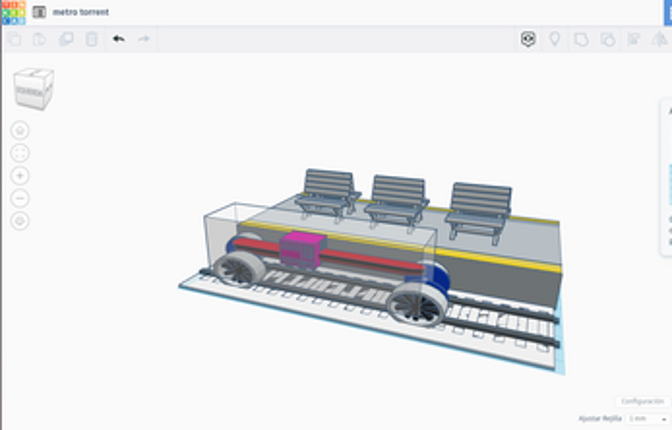Click the Delete trash icon

(91, 39)
